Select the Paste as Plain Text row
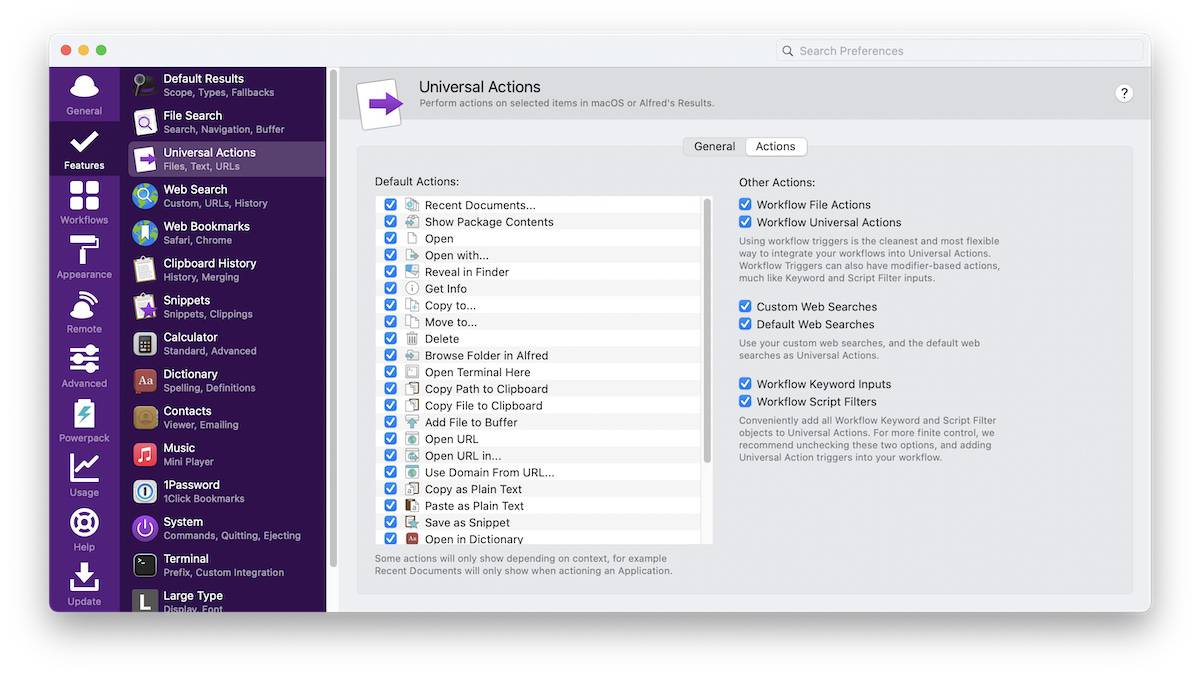1200x677 pixels. pos(540,505)
